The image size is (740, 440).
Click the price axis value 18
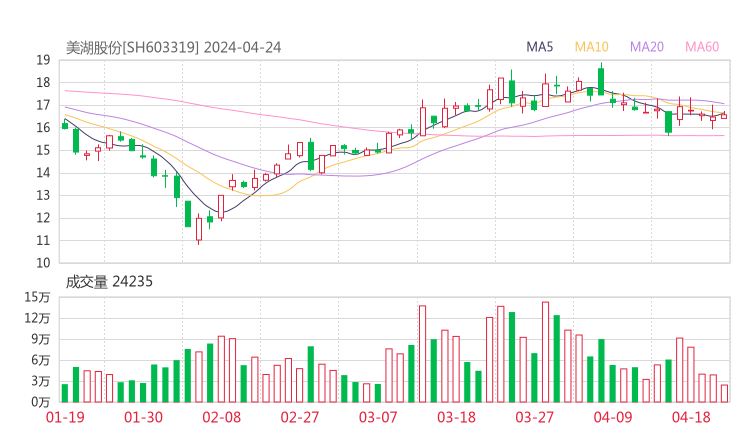tap(43, 83)
